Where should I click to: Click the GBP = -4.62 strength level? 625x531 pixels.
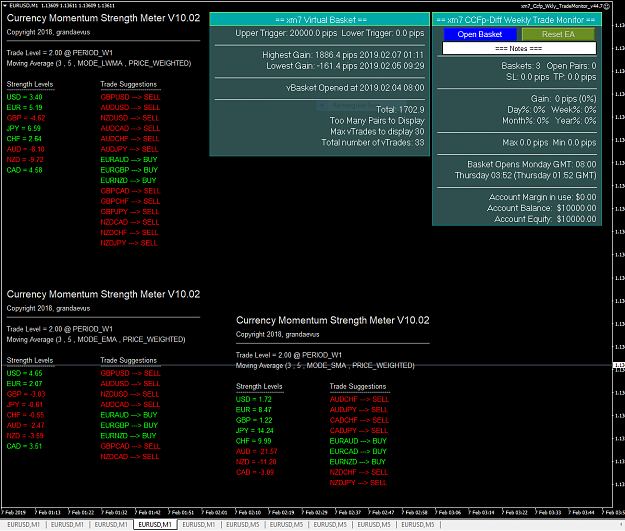click(26, 118)
